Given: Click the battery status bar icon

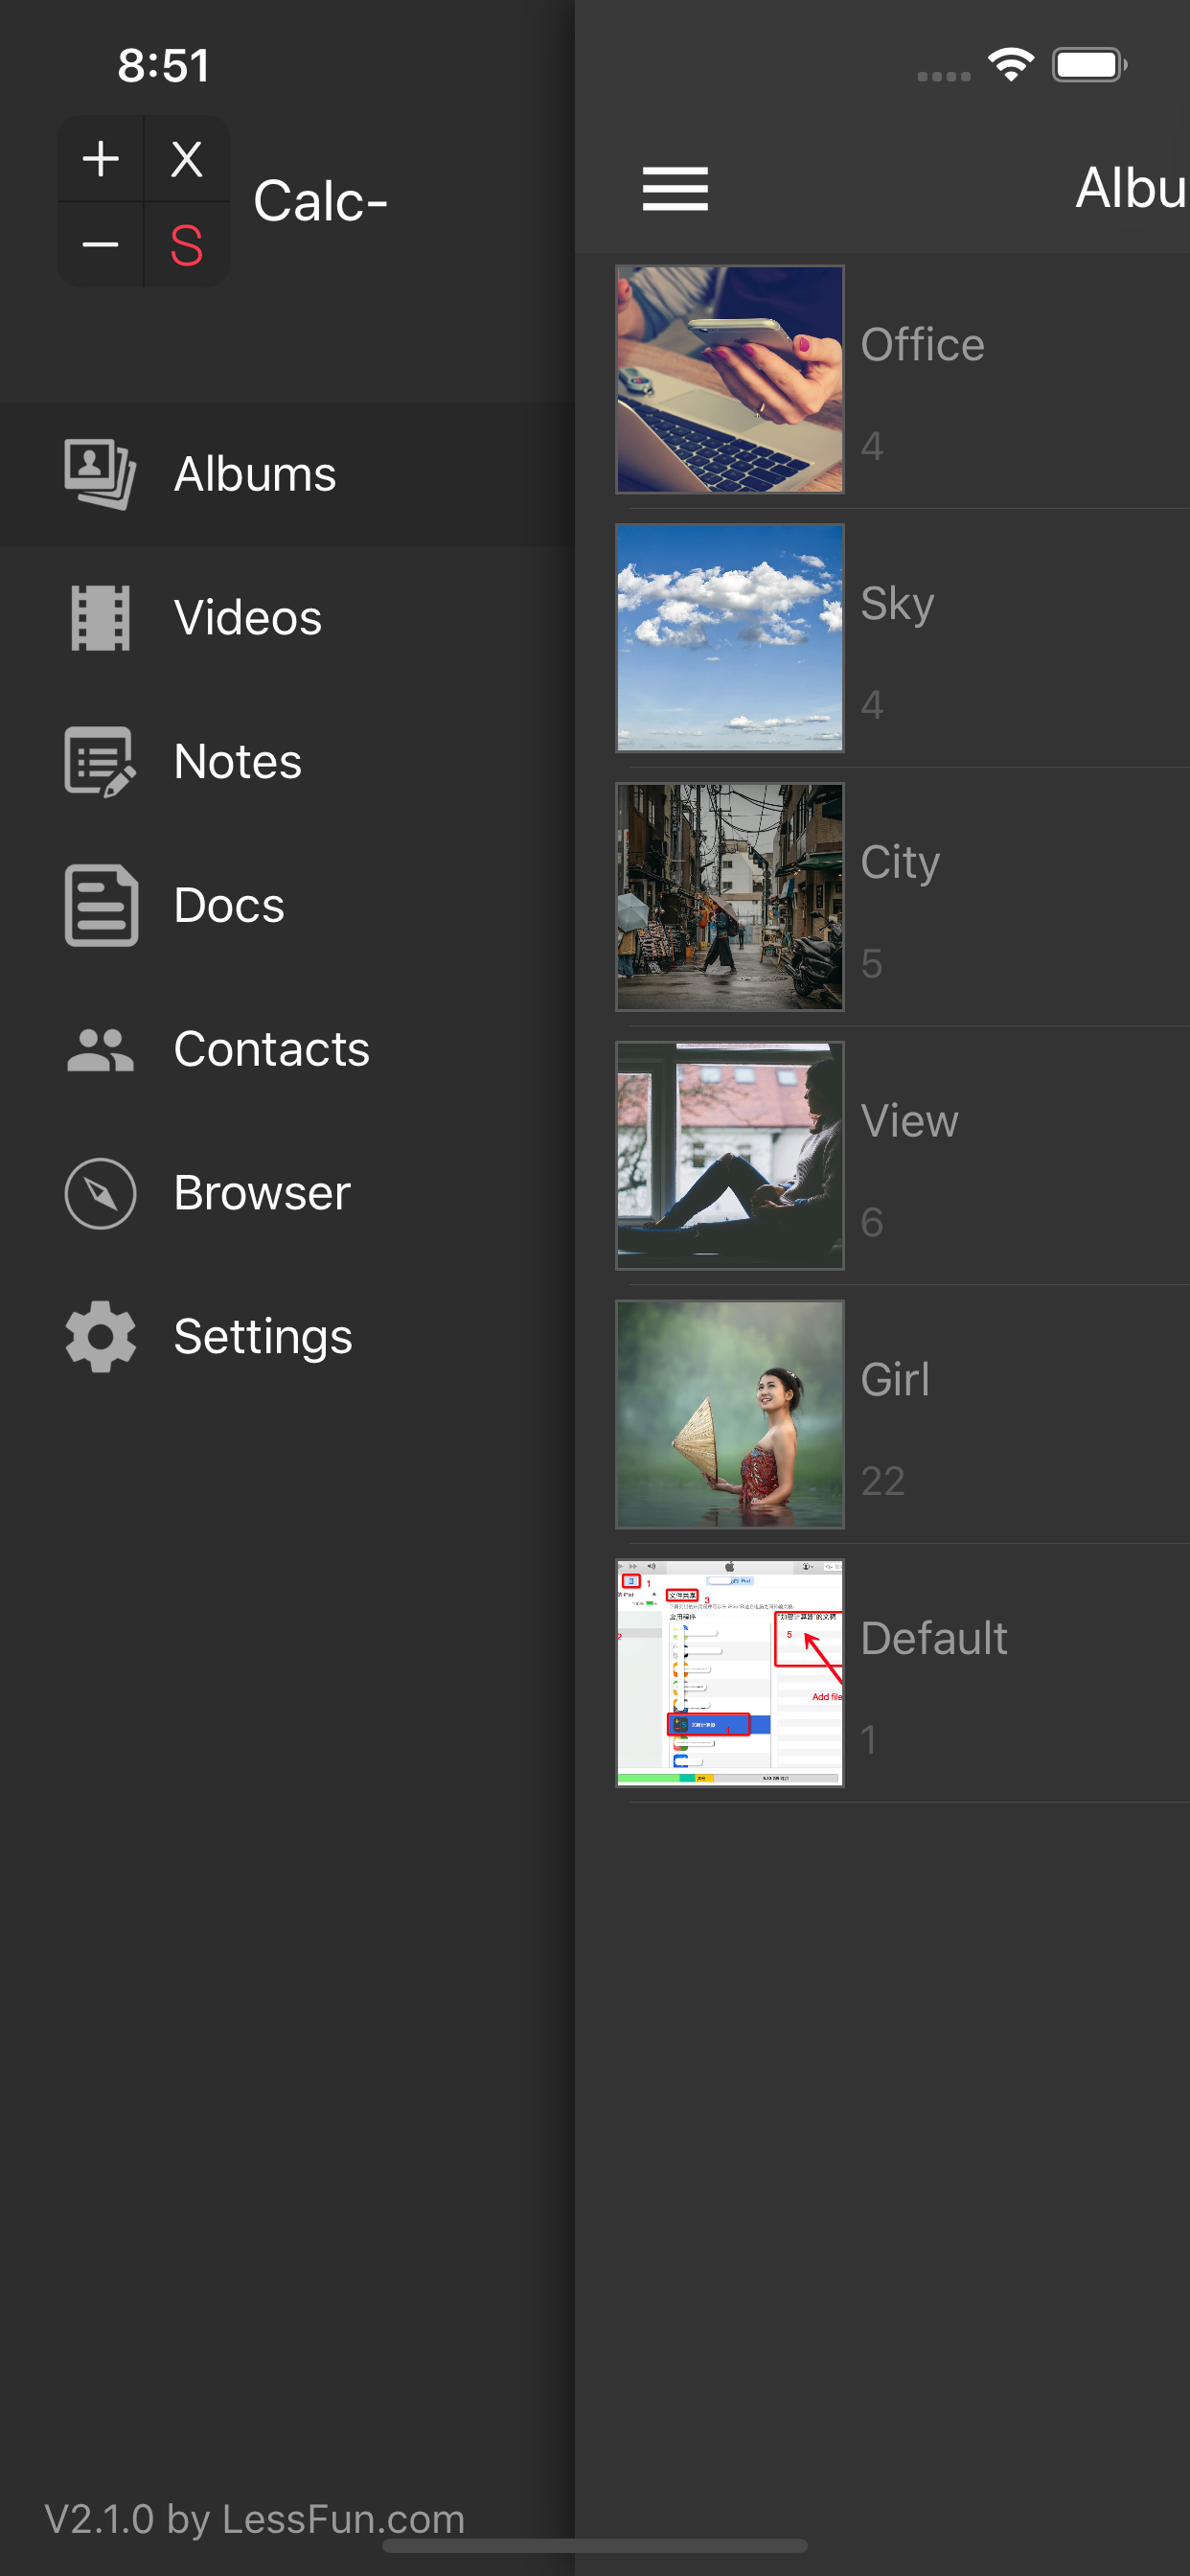Looking at the screenshot, I should (1090, 65).
